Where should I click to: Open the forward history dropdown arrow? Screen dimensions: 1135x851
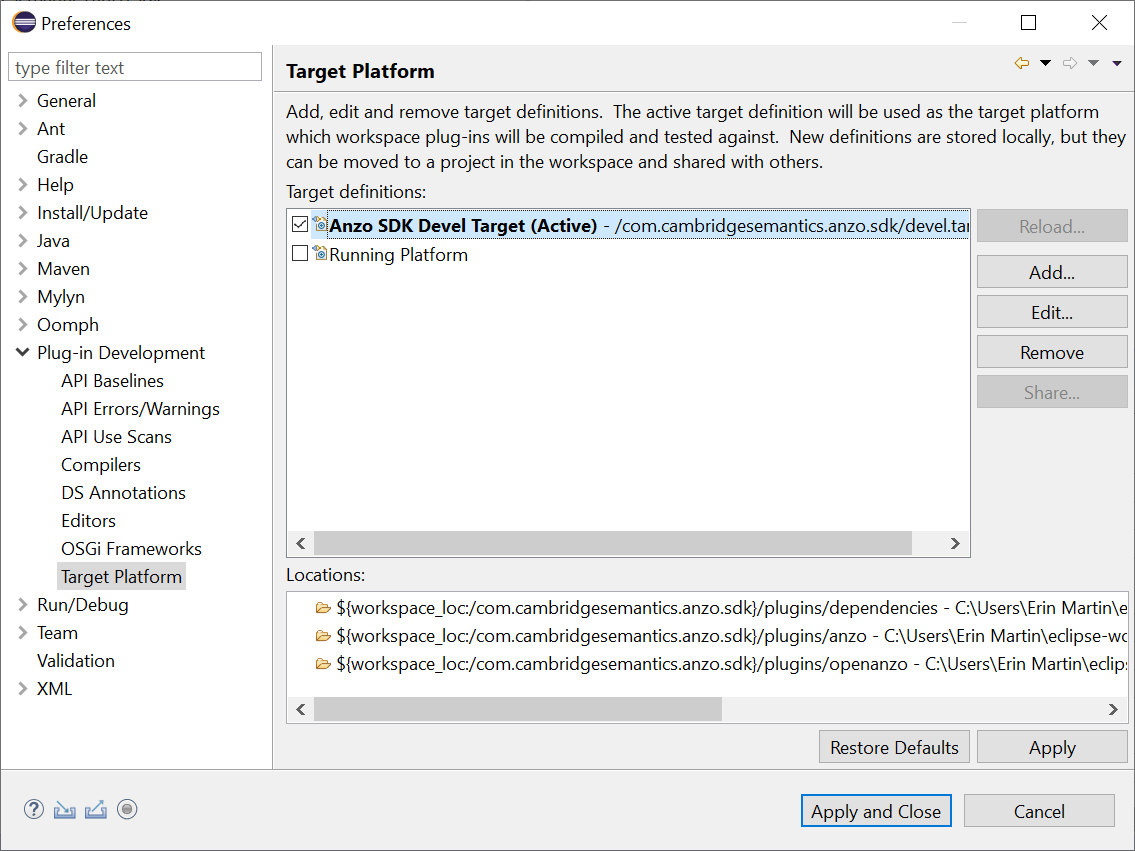click(1094, 63)
